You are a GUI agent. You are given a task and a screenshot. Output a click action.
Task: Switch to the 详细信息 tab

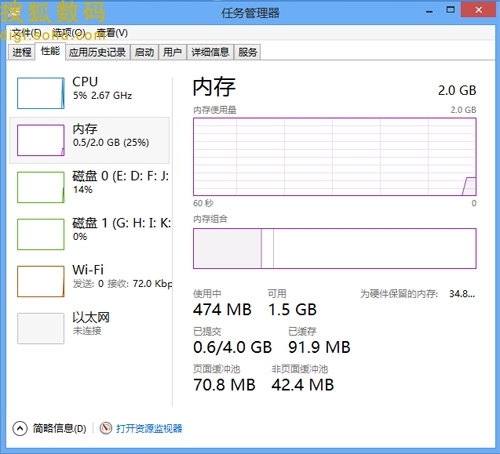[x=210, y=52]
